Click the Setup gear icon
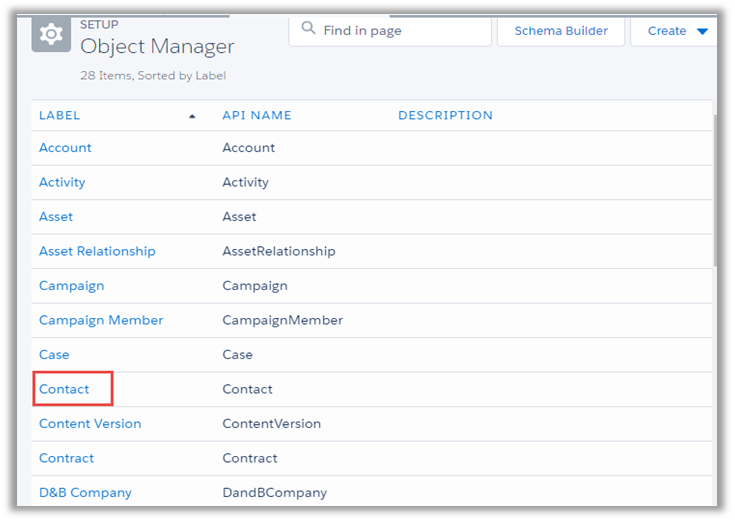This screenshot has width=735, height=521. (x=51, y=34)
